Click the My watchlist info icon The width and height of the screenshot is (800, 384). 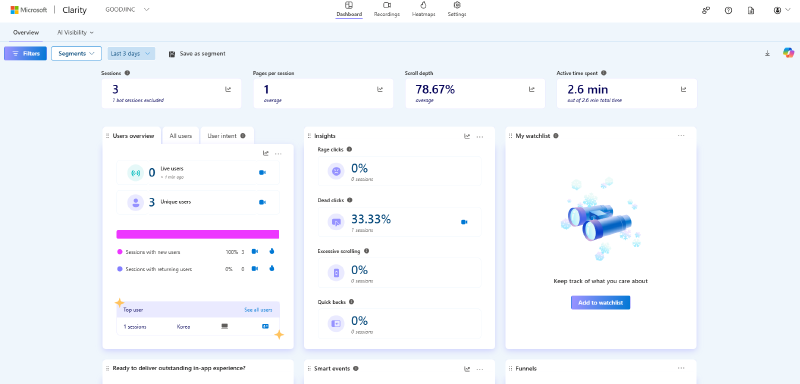556,136
